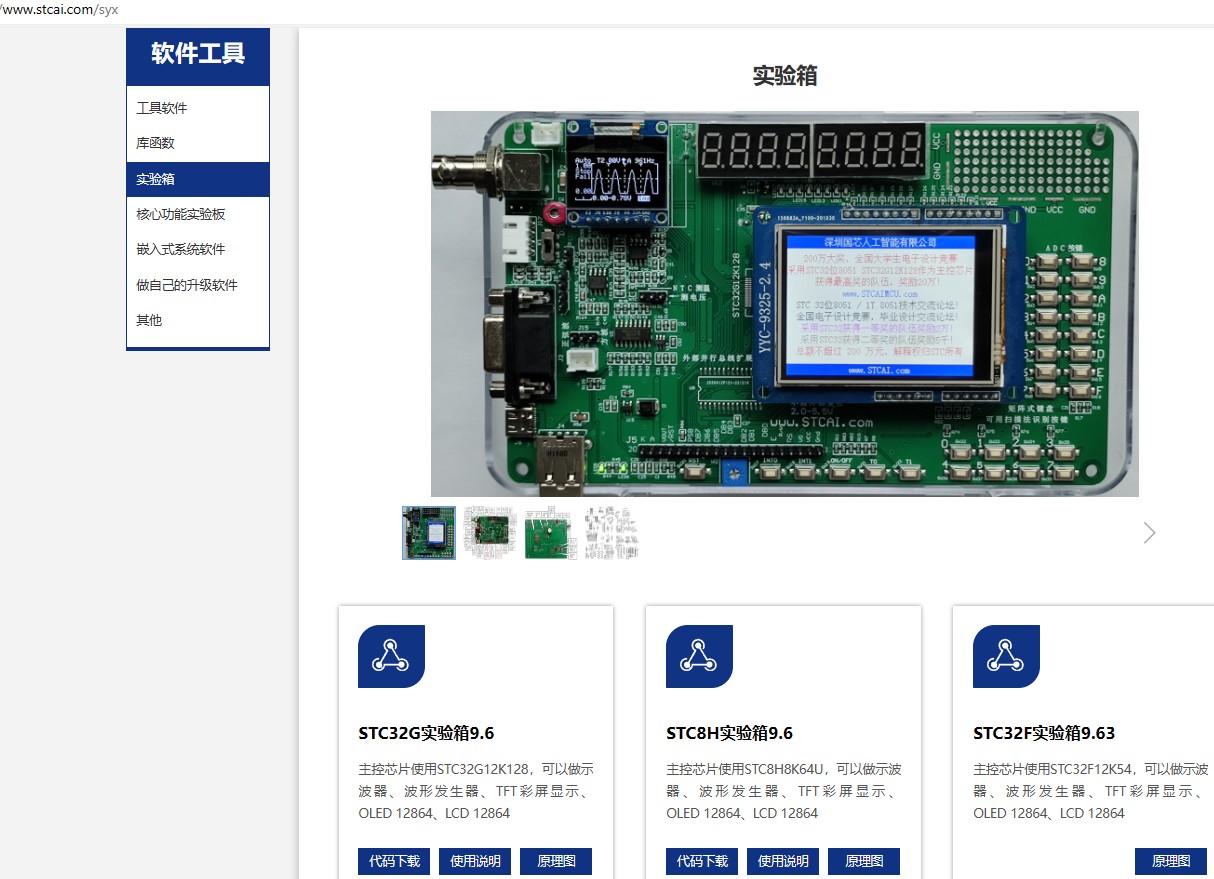Select the second carousel thumbnail
This screenshot has width=1214, height=879.
point(490,533)
